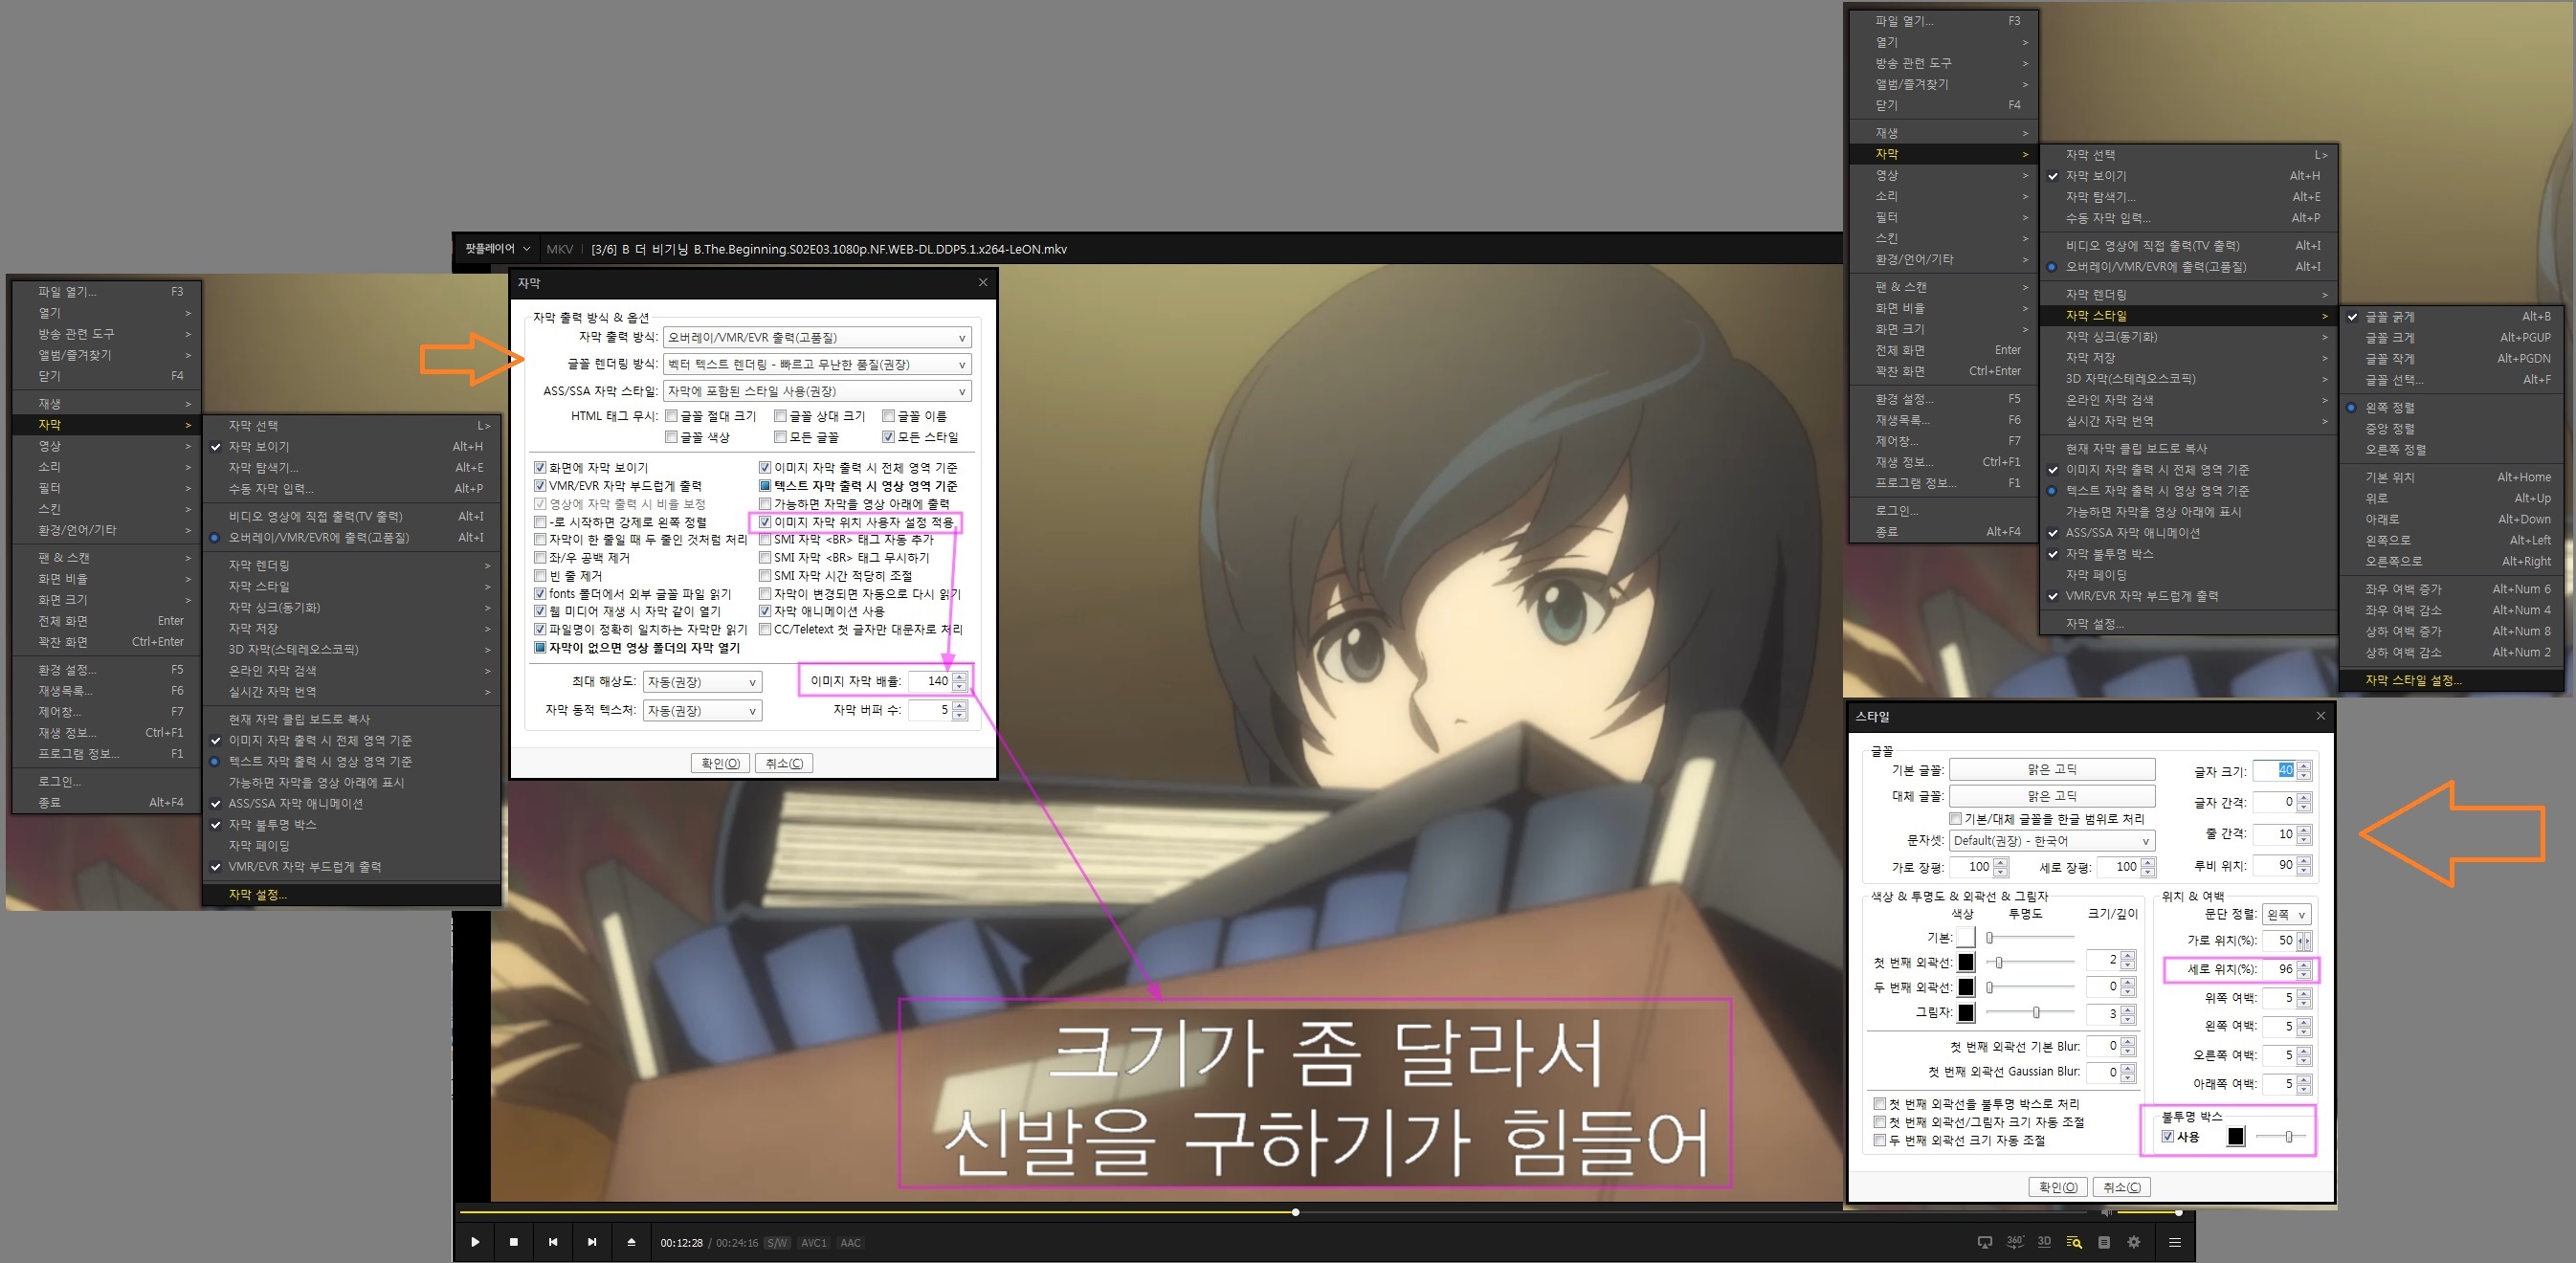Close the 스타일 dialog with its X

coord(2321,716)
